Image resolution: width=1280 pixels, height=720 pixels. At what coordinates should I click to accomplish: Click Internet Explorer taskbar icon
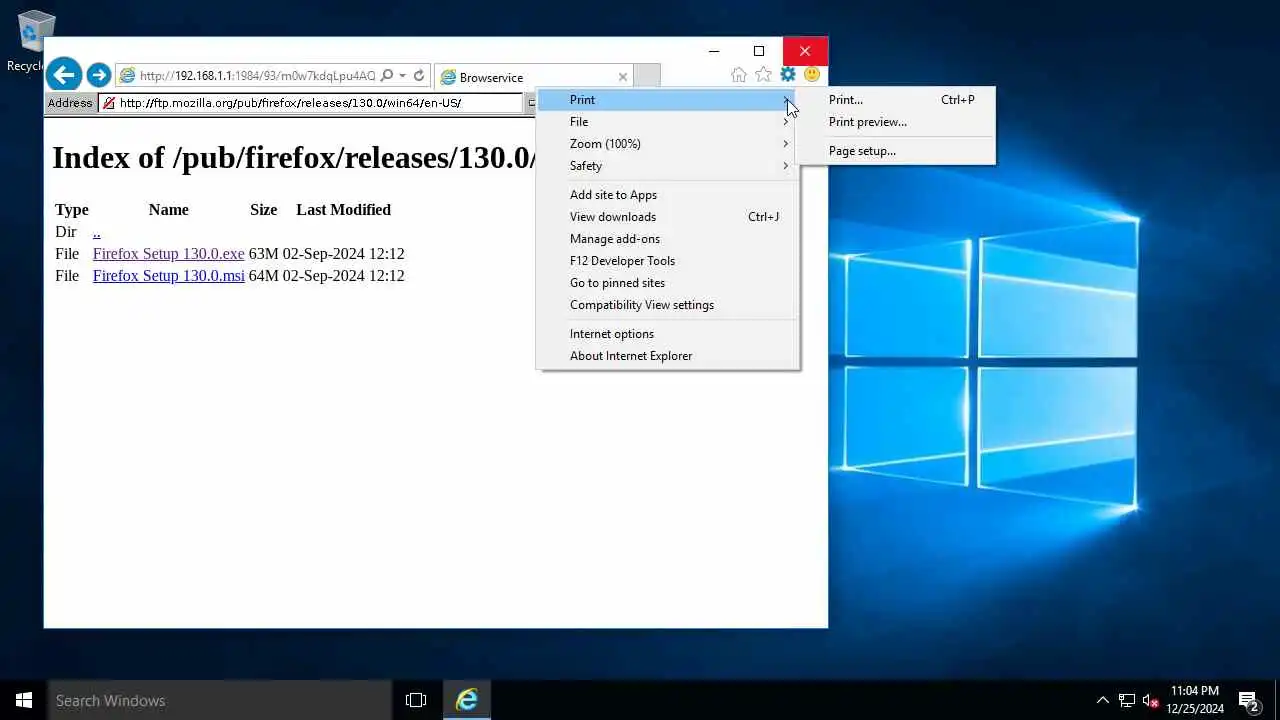tap(466, 700)
